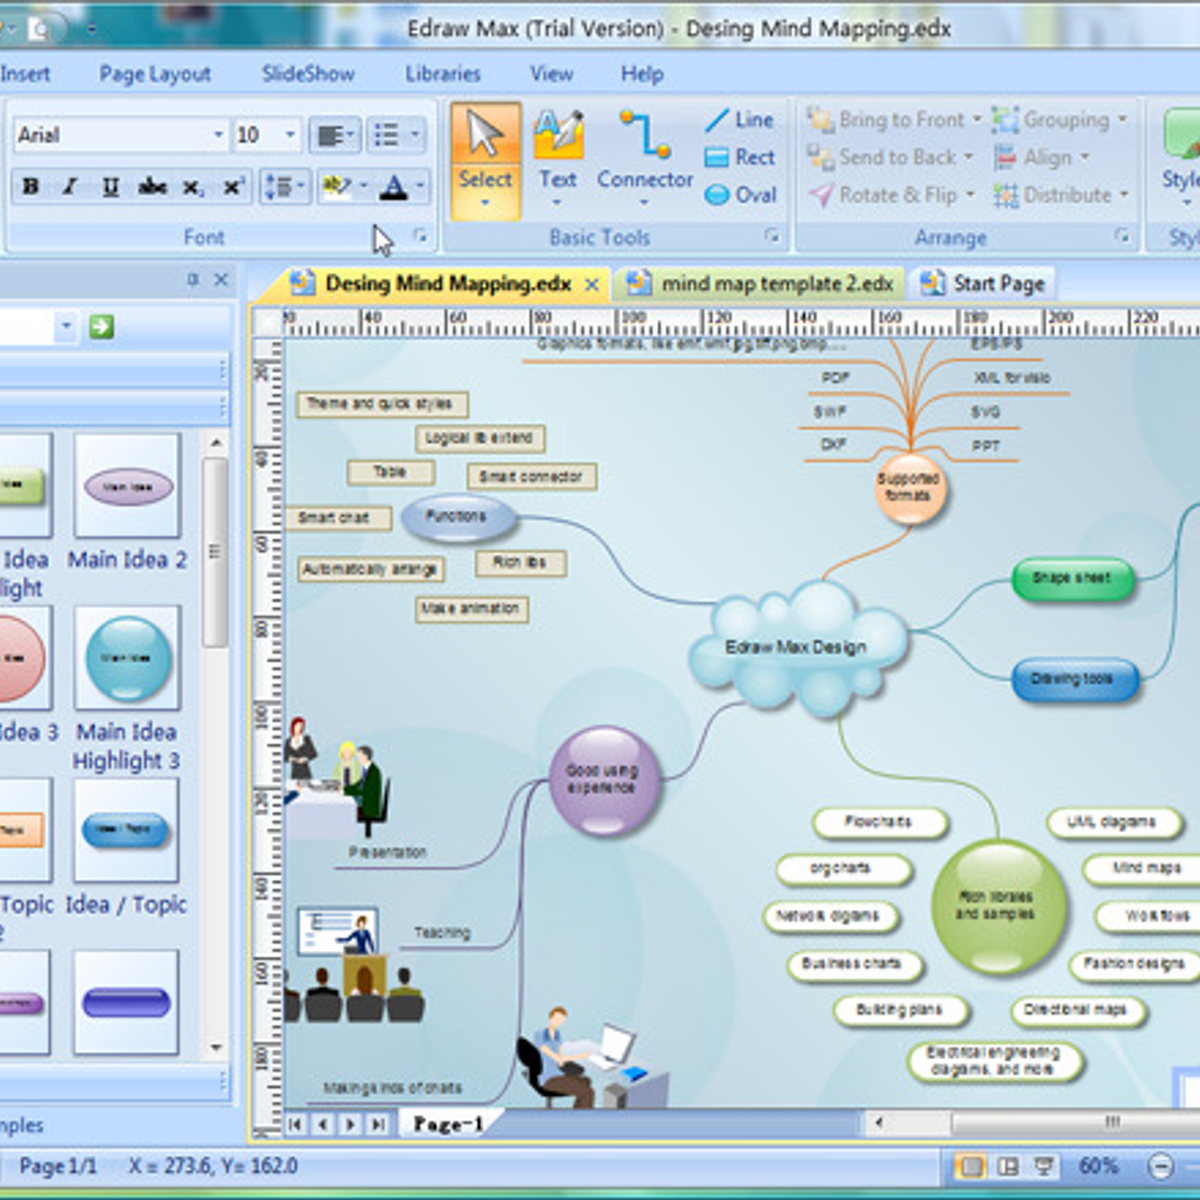1200x1200 pixels.
Task: Open the font size 10 dropdown
Action: (291, 135)
